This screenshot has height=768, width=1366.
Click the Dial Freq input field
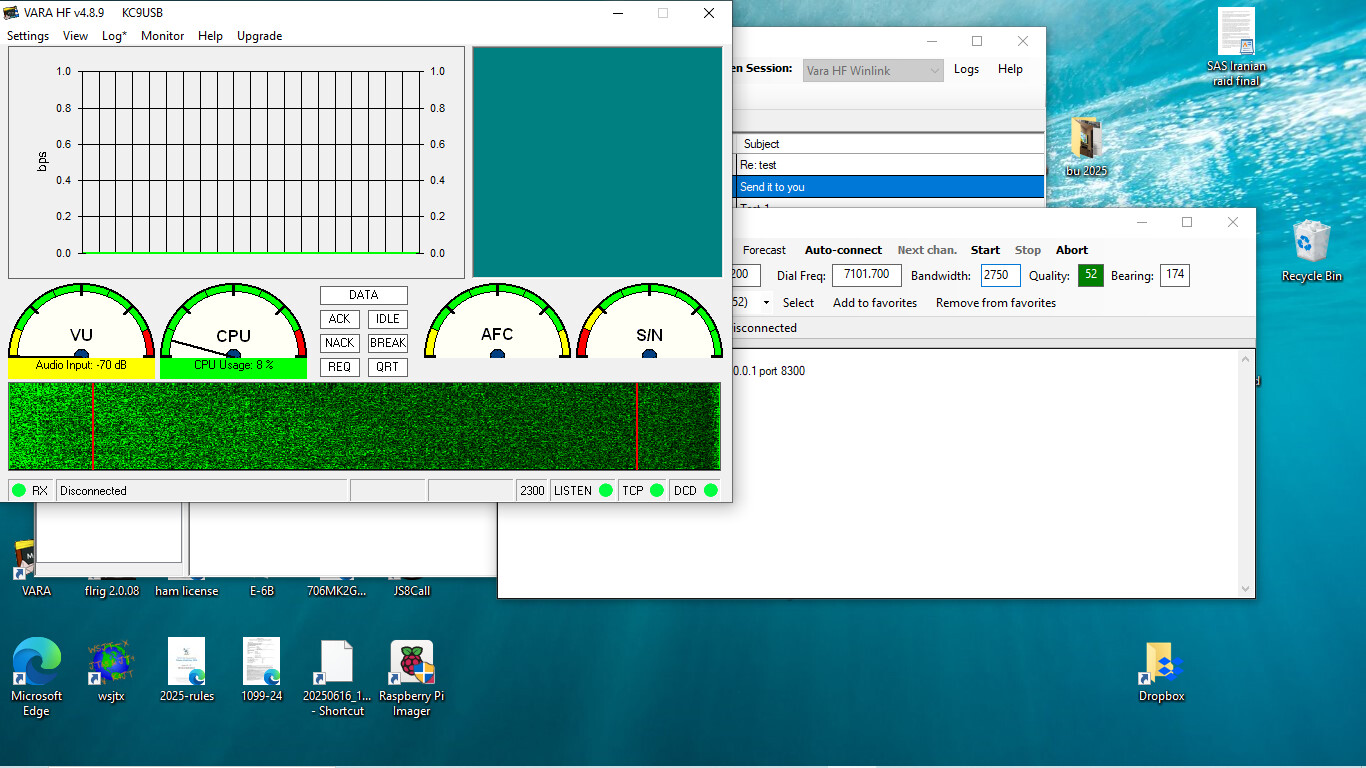pyautogui.click(x=866, y=275)
